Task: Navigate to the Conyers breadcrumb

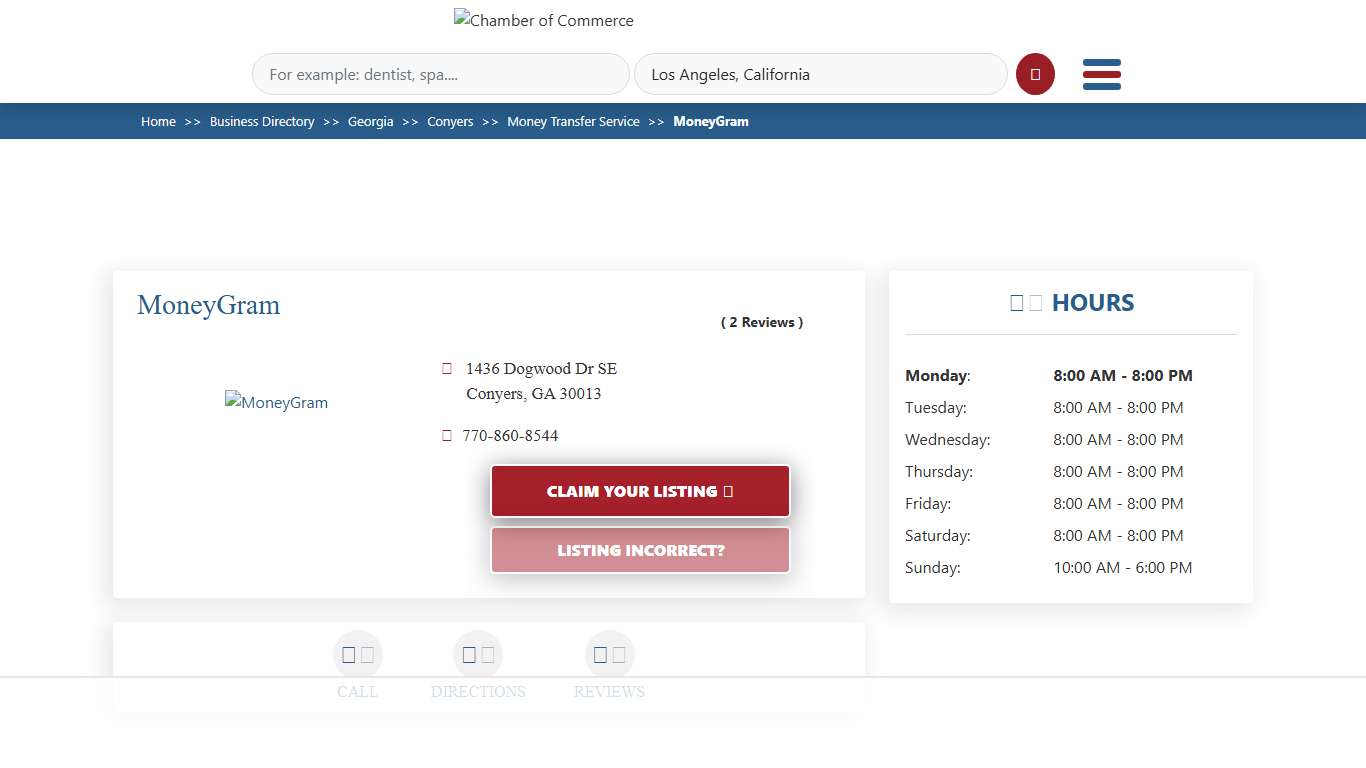Action: pos(450,121)
